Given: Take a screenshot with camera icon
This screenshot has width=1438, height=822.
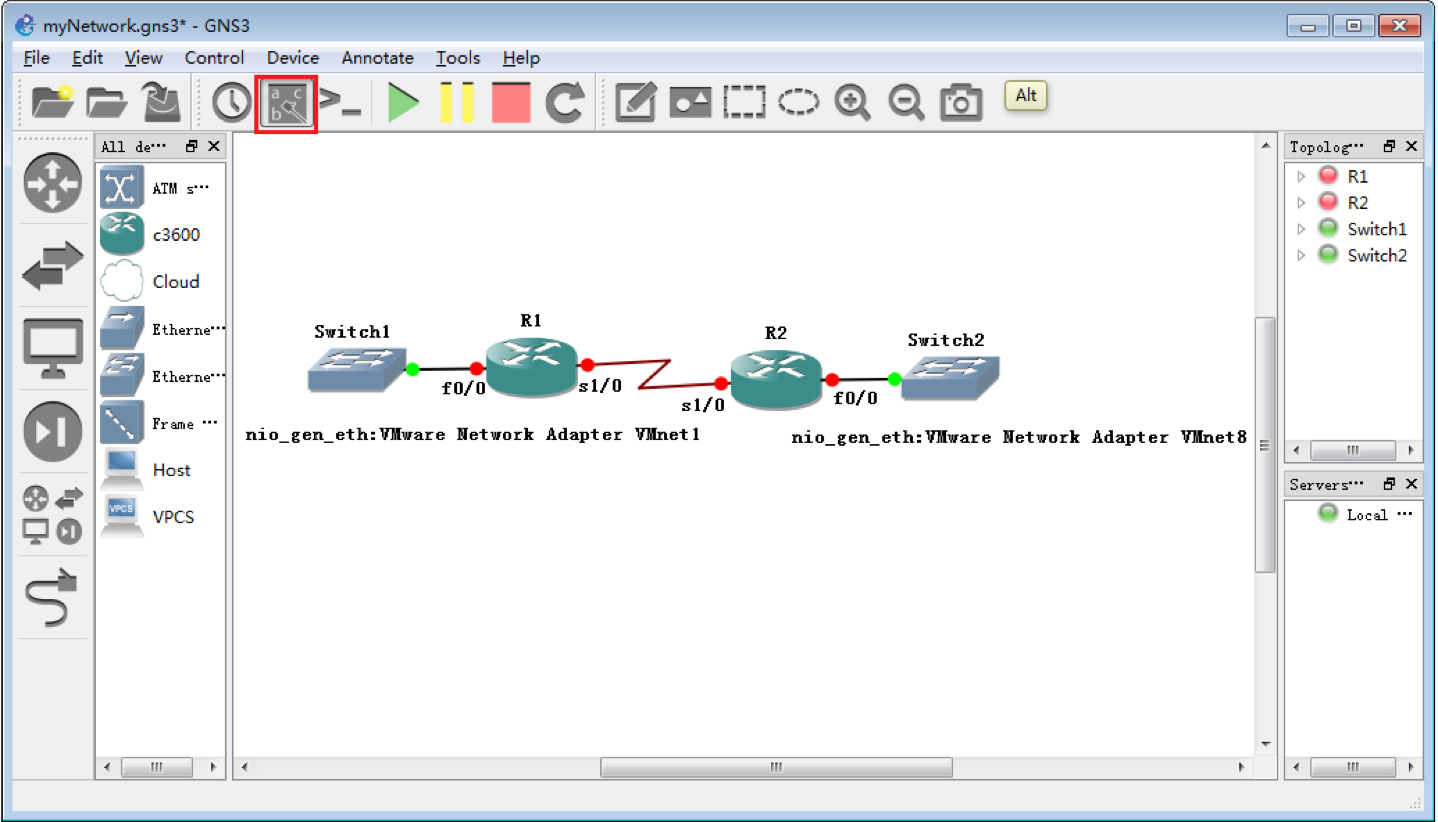Looking at the screenshot, I should (x=961, y=103).
